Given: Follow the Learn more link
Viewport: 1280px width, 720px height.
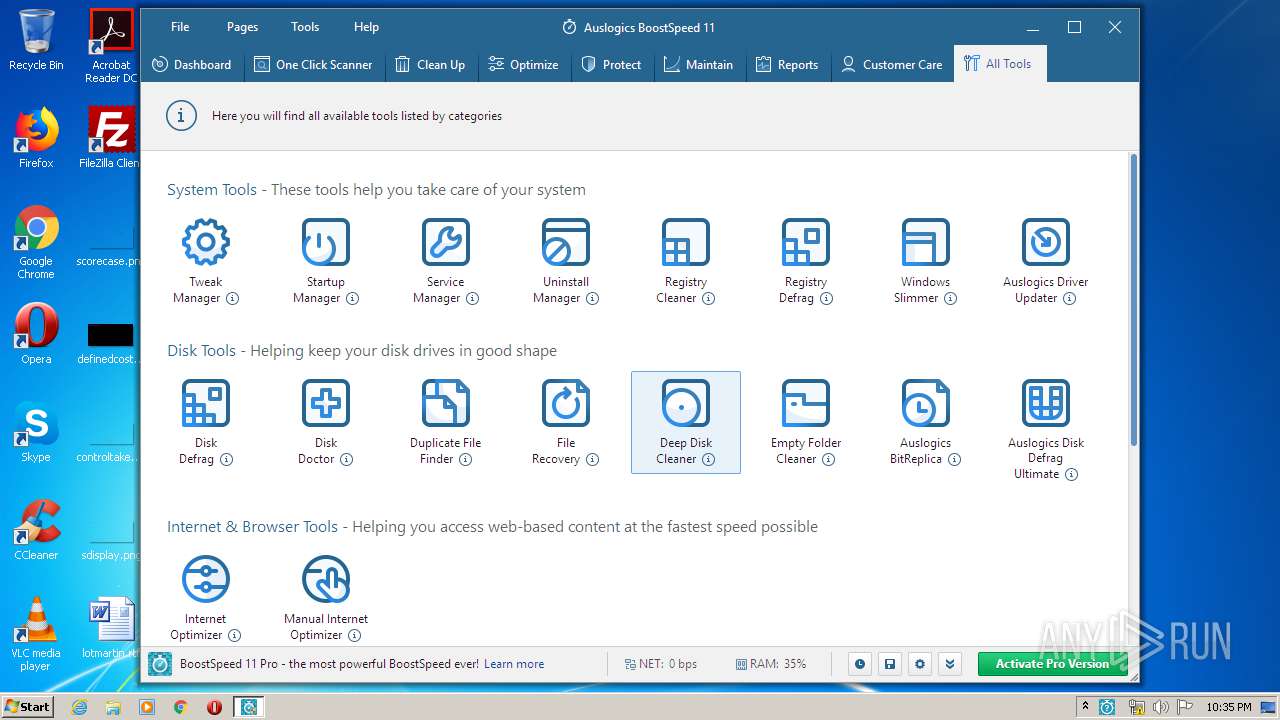Looking at the screenshot, I should (514, 664).
